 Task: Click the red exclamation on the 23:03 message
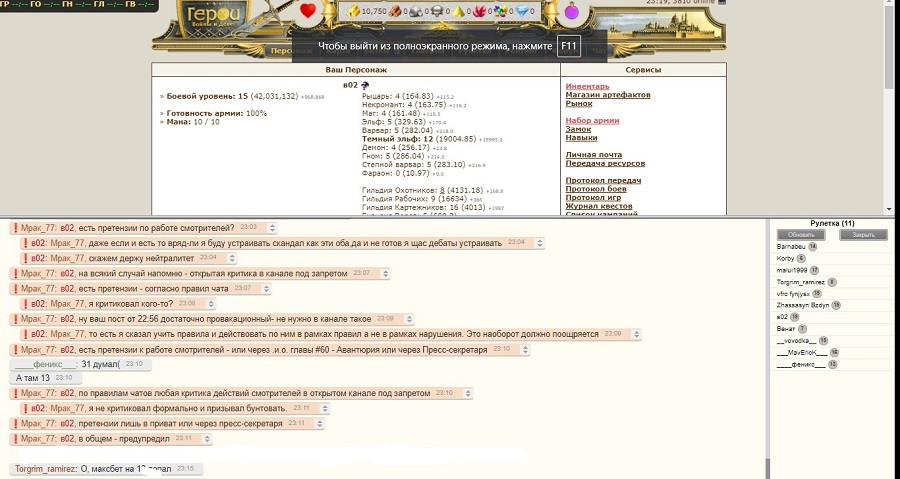point(15,228)
